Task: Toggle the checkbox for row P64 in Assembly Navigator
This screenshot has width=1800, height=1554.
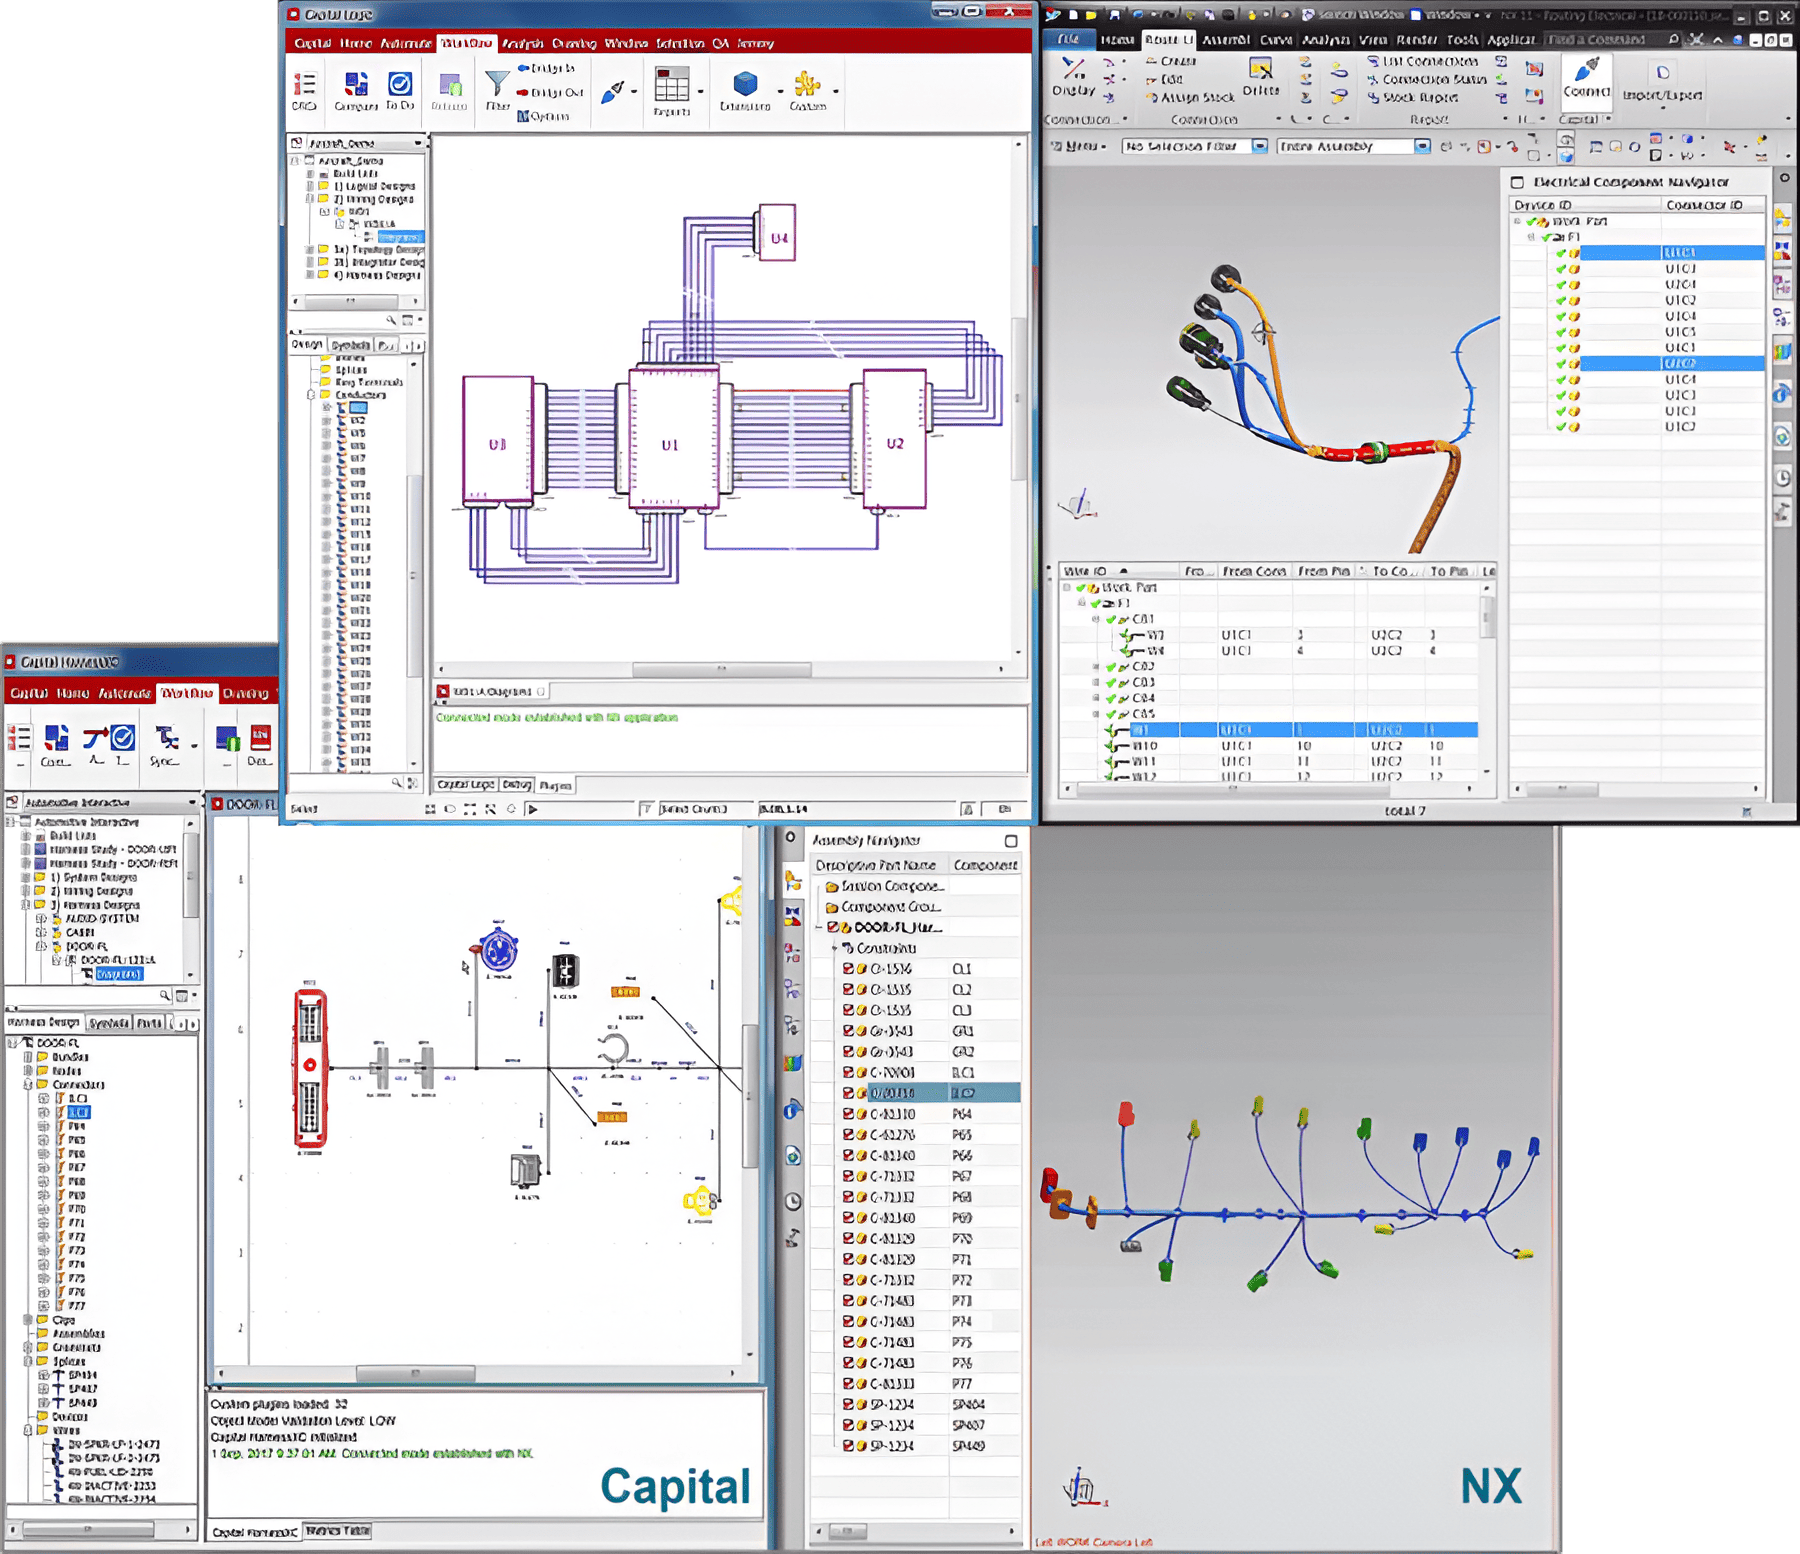Action: click(848, 1114)
